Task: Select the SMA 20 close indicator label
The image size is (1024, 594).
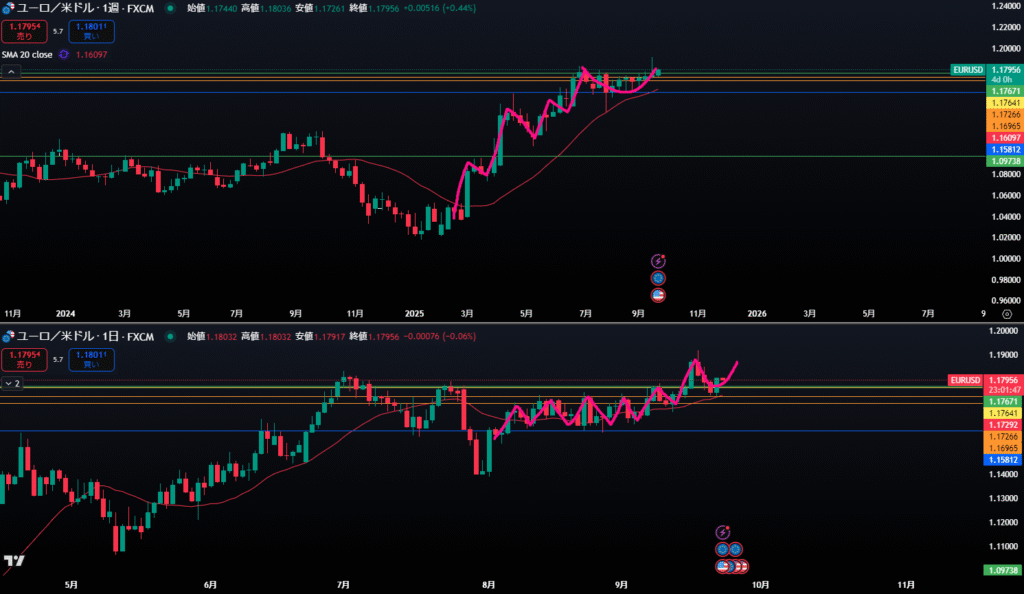Action: [27, 55]
